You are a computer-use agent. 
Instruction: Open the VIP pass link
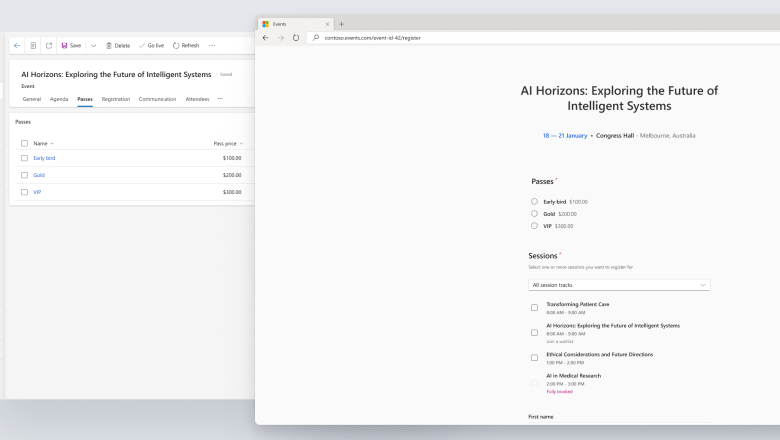click(x=37, y=192)
